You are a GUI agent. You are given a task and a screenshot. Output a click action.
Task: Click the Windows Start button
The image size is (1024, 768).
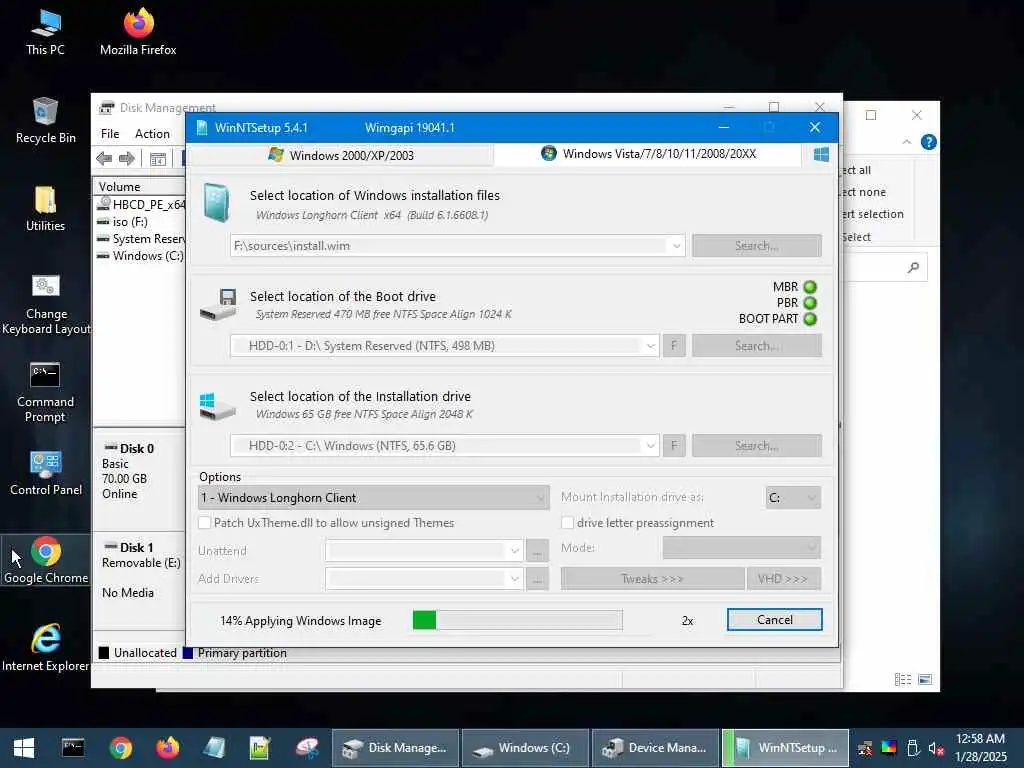(x=24, y=748)
